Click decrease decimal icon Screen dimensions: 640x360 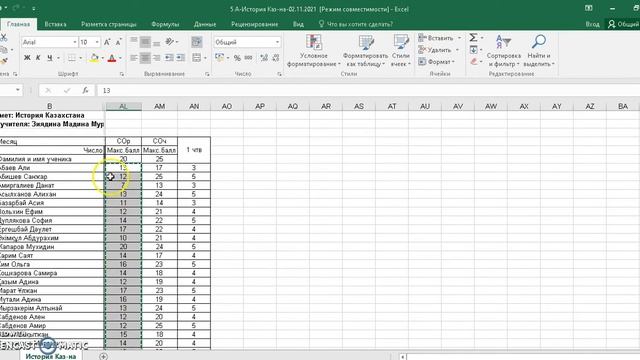pos(276,58)
